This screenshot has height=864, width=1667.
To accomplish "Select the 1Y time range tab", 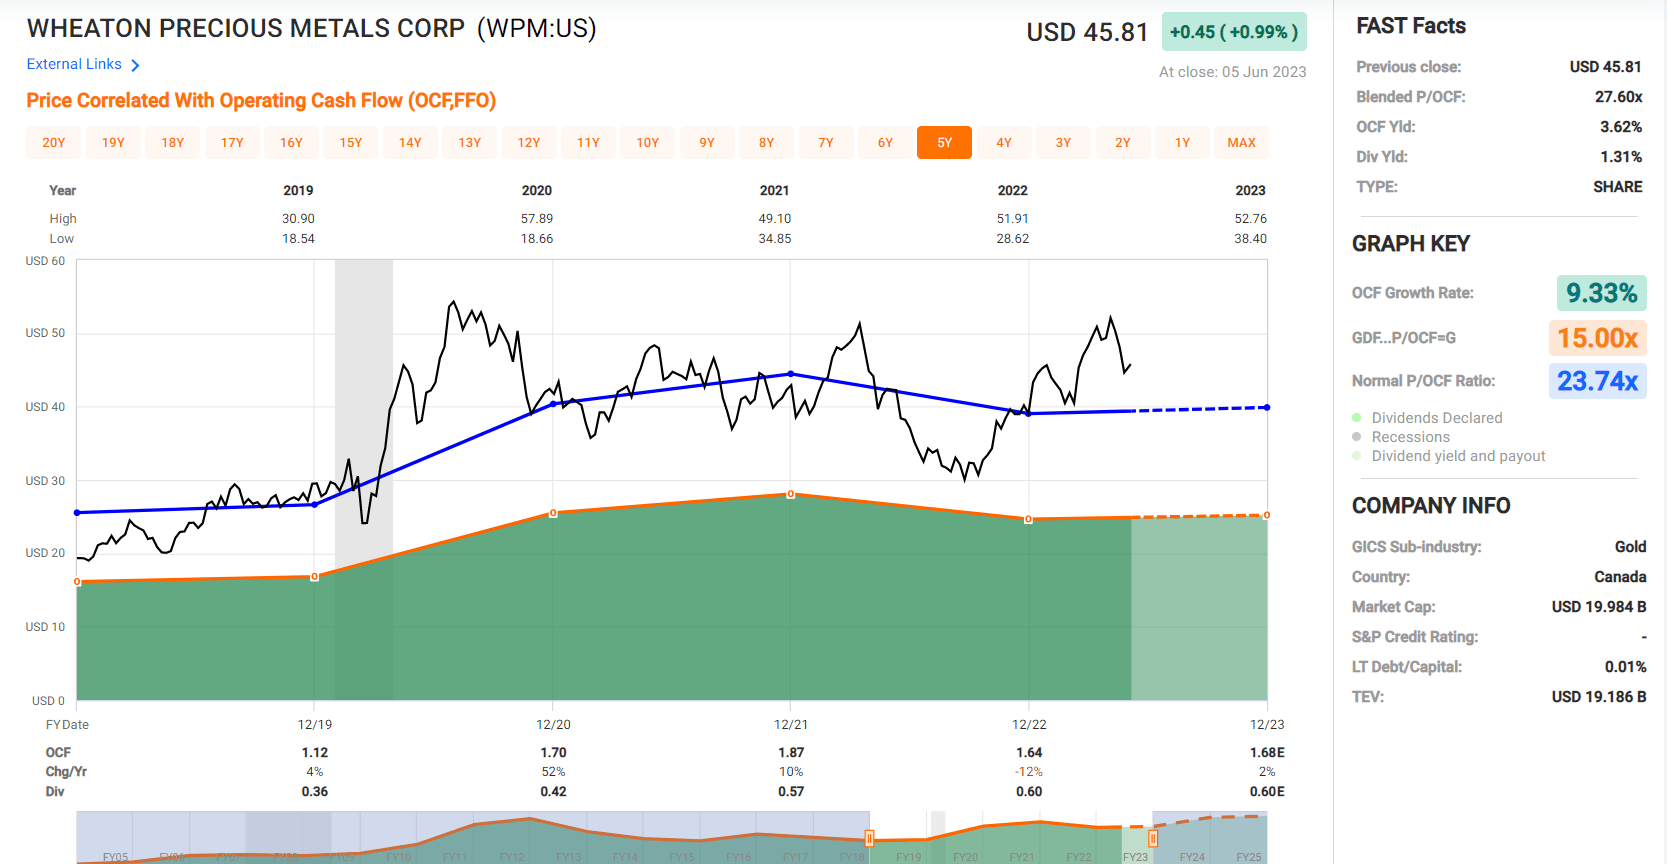I will (x=1182, y=143).
